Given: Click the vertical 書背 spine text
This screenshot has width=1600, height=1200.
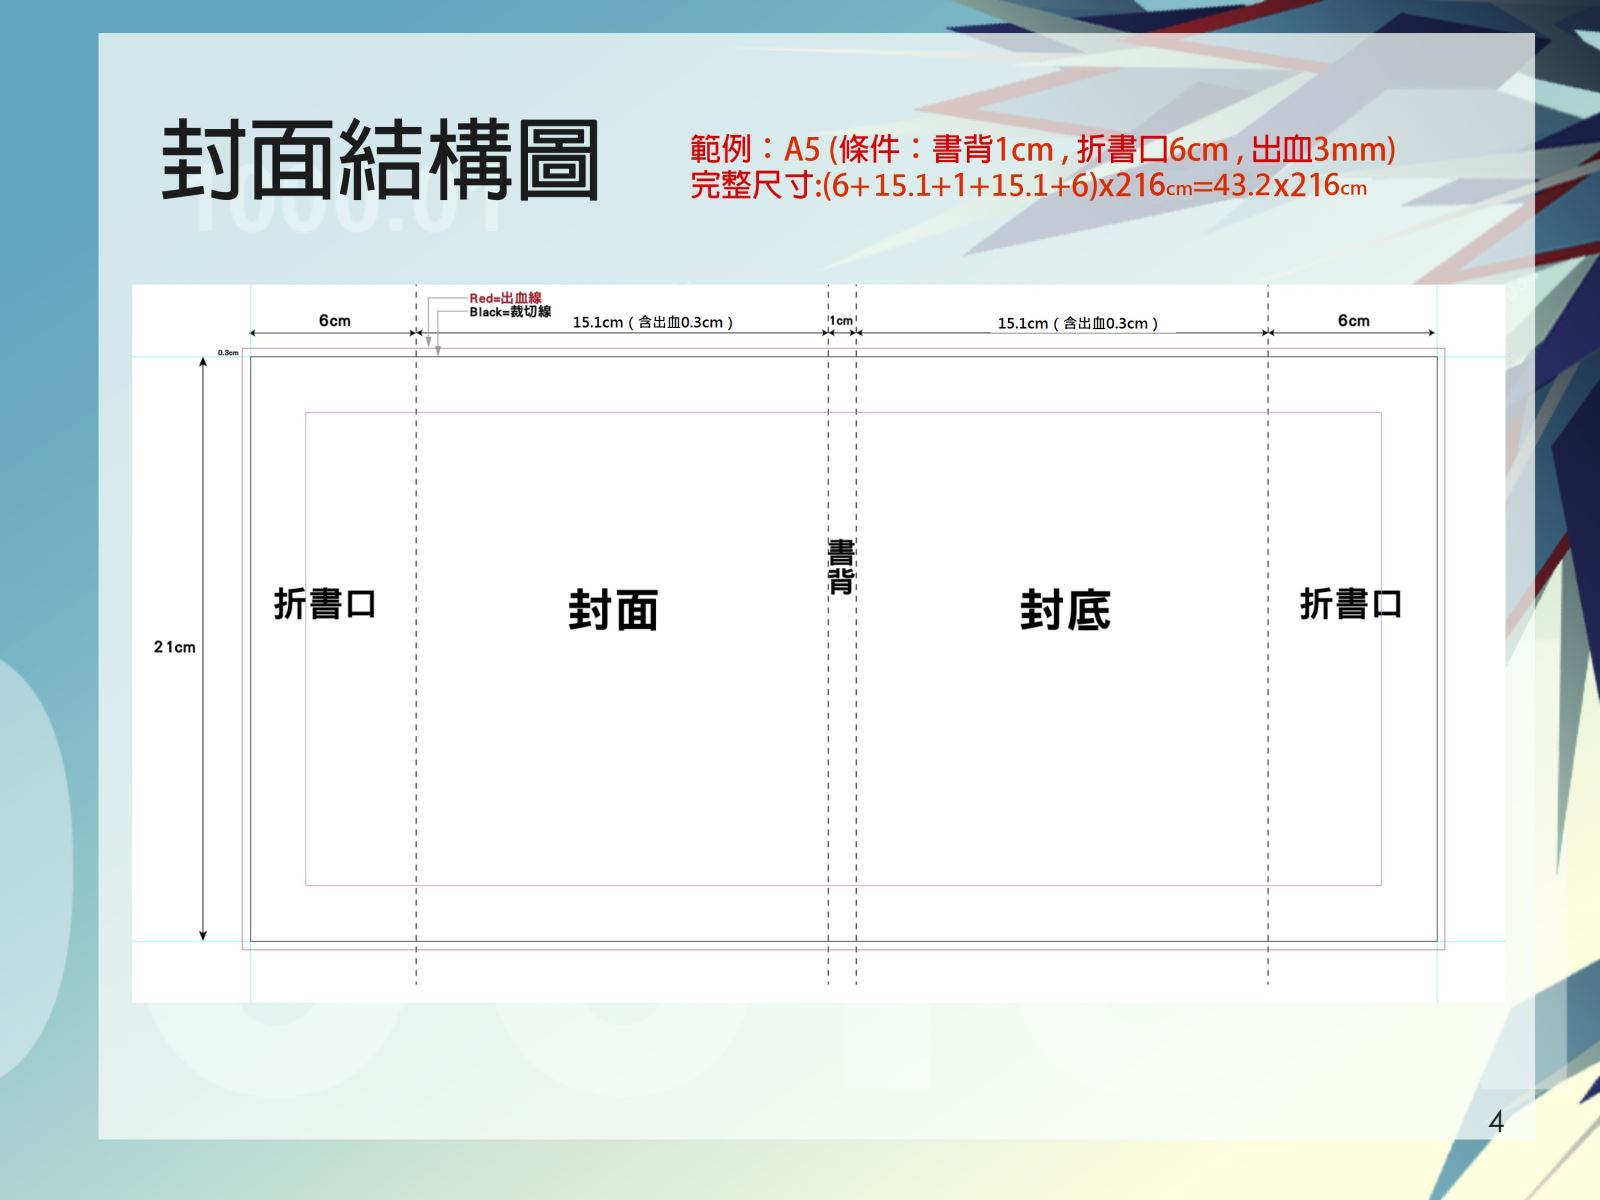Looking at the screenshot, I should click(x=841, y=566).
